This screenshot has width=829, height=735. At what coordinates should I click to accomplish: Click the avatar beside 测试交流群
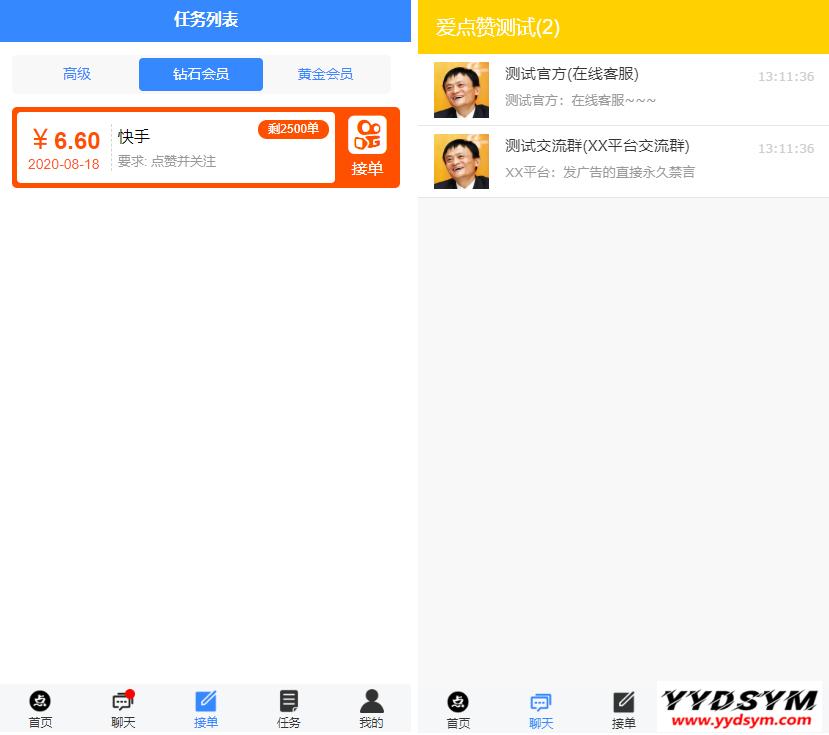461,162
